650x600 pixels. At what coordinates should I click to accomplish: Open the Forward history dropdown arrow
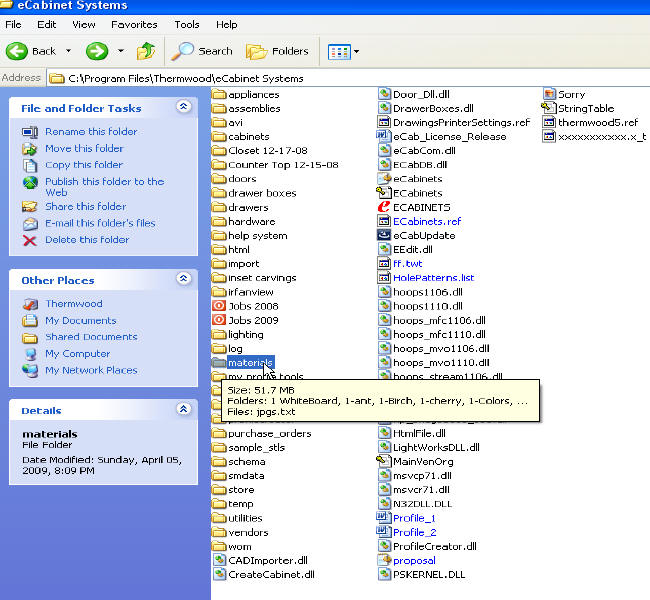click(x=121, y=51)
